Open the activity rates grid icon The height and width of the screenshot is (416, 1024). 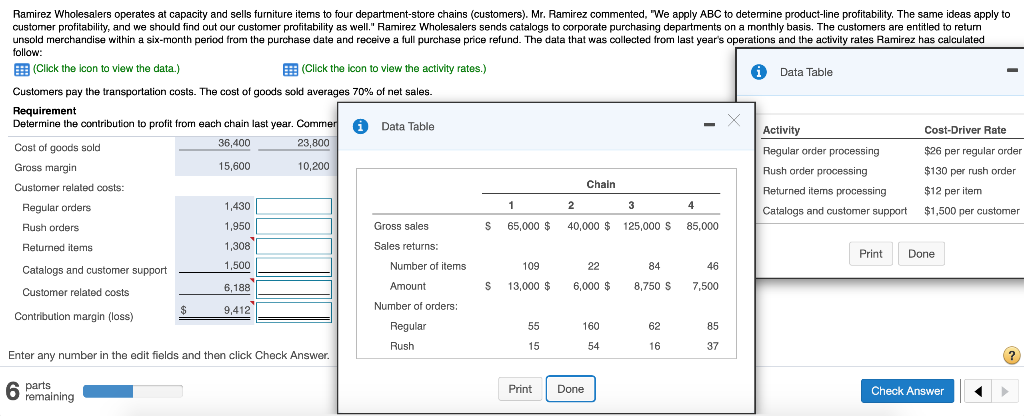(x=291, y=69)
